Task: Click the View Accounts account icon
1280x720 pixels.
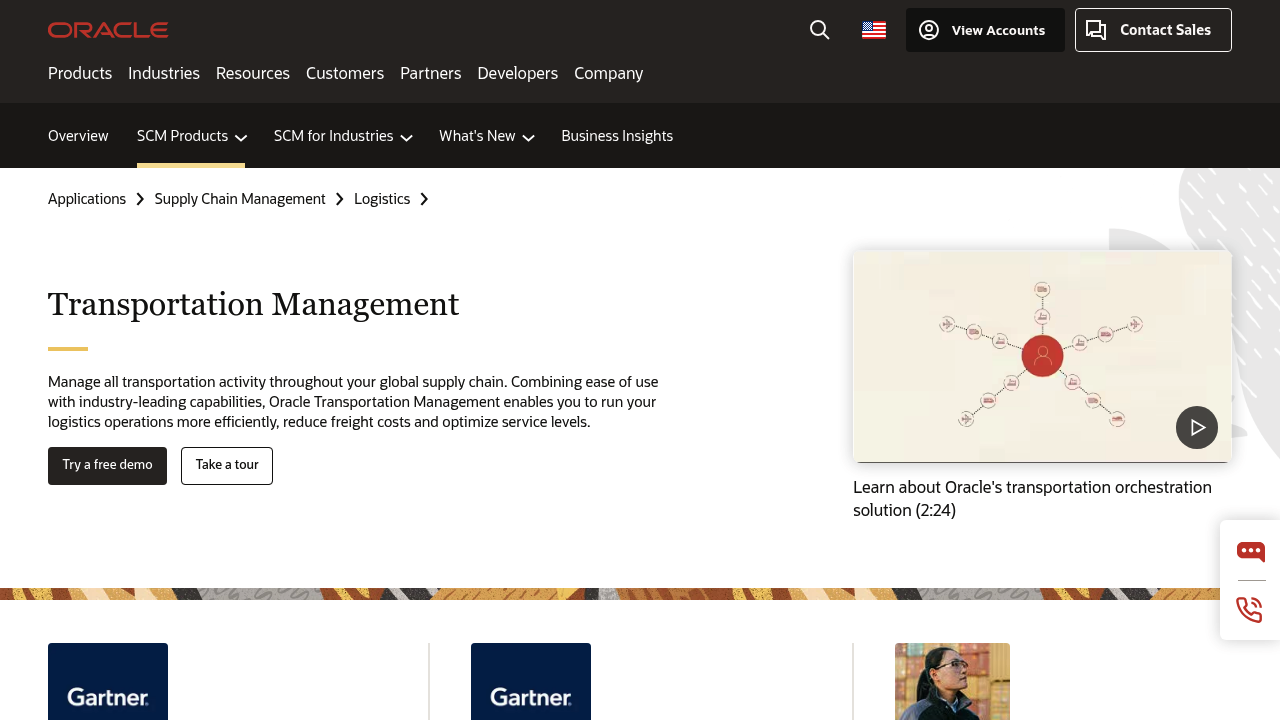Action: click(929, 29)
